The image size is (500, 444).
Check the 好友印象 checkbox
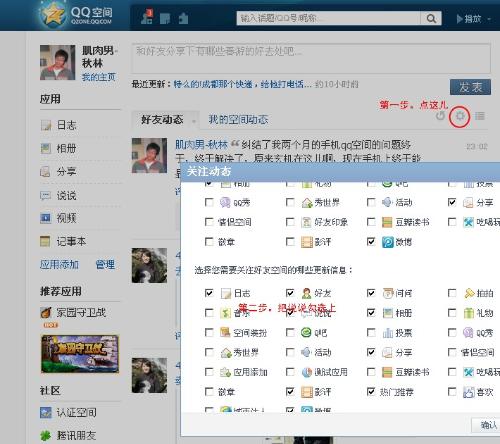[x=290, y=222]
